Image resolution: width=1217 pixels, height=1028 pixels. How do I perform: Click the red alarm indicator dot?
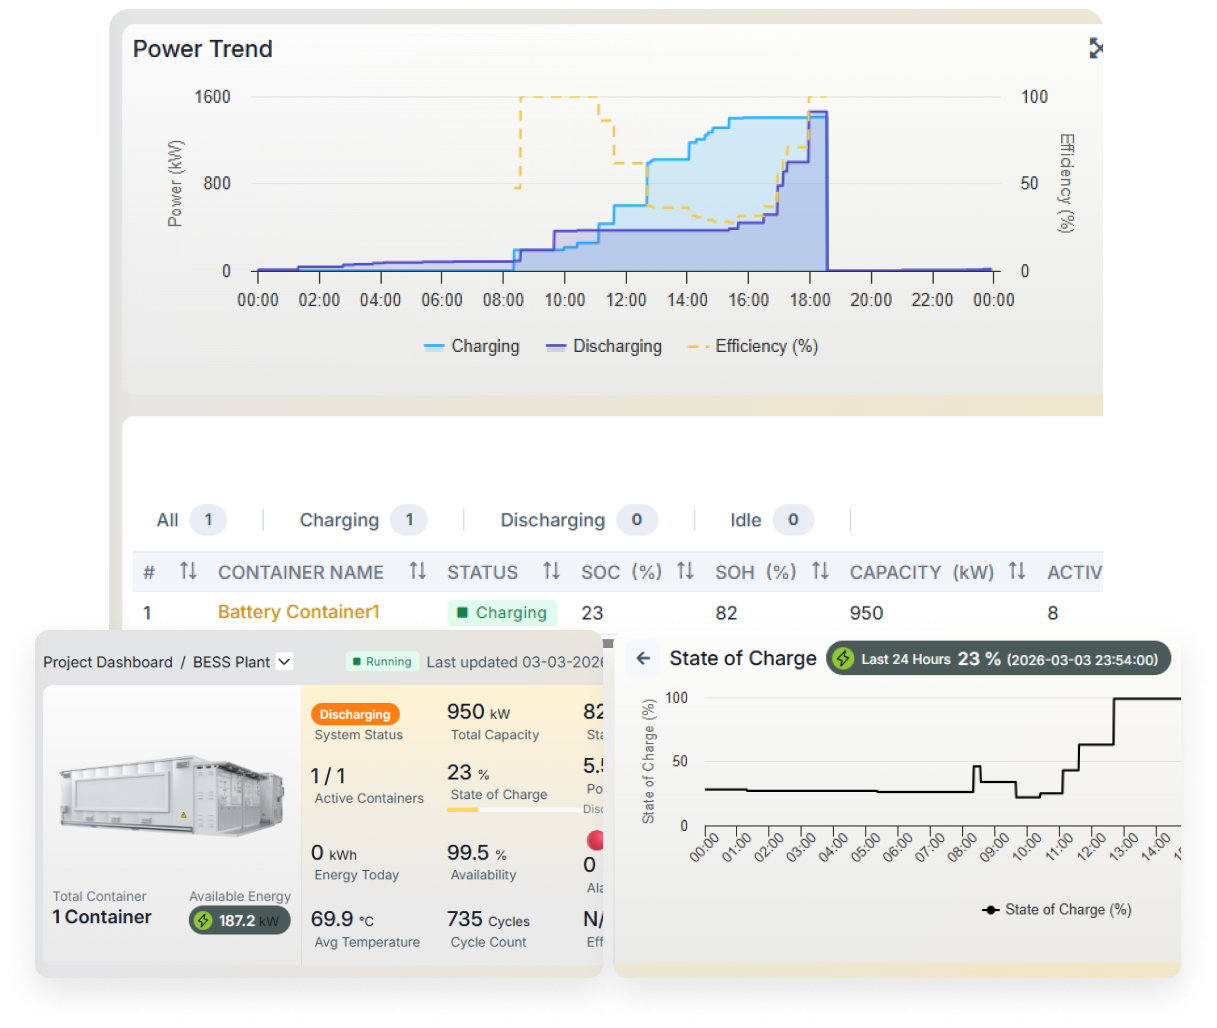pos(596,841)
